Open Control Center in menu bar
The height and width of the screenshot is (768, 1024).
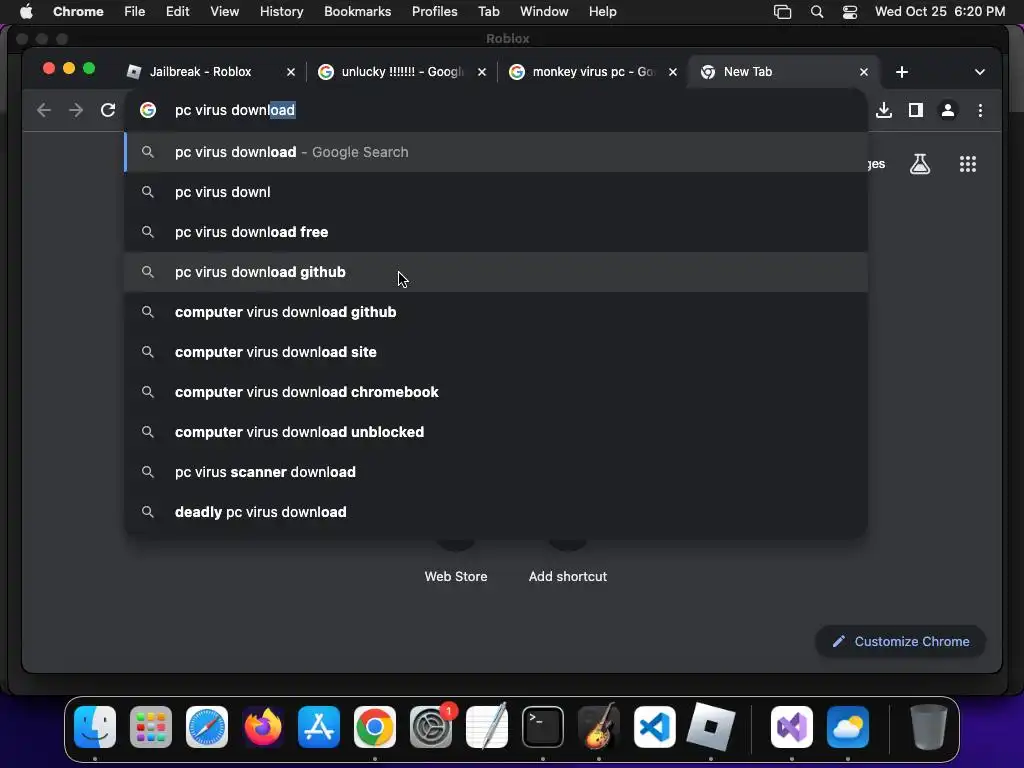[850, 12]
